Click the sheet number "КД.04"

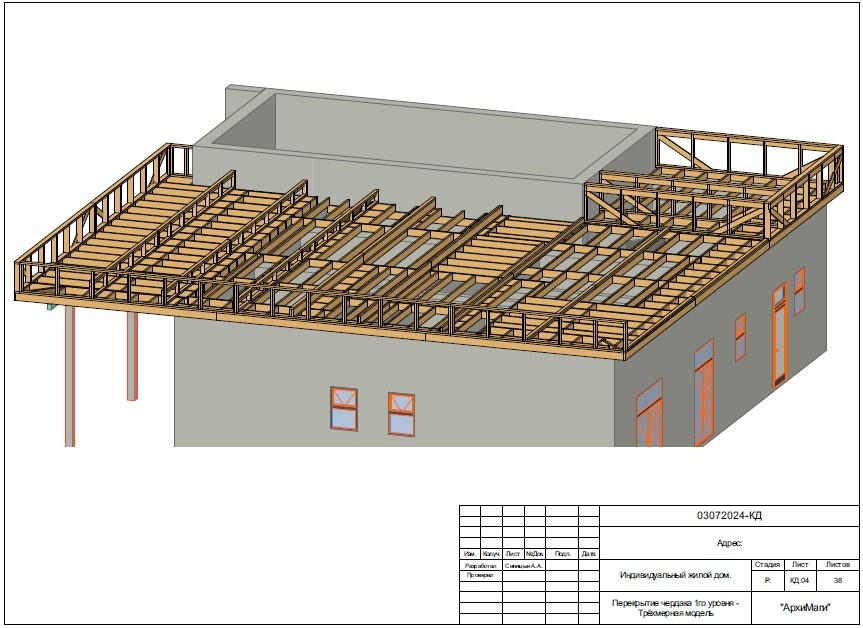click(x=800, y=581)
